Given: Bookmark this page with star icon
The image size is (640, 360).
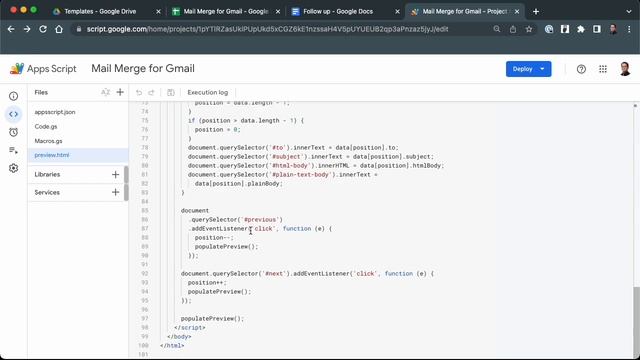Looking at the screenshot, I should pos(529,29).
